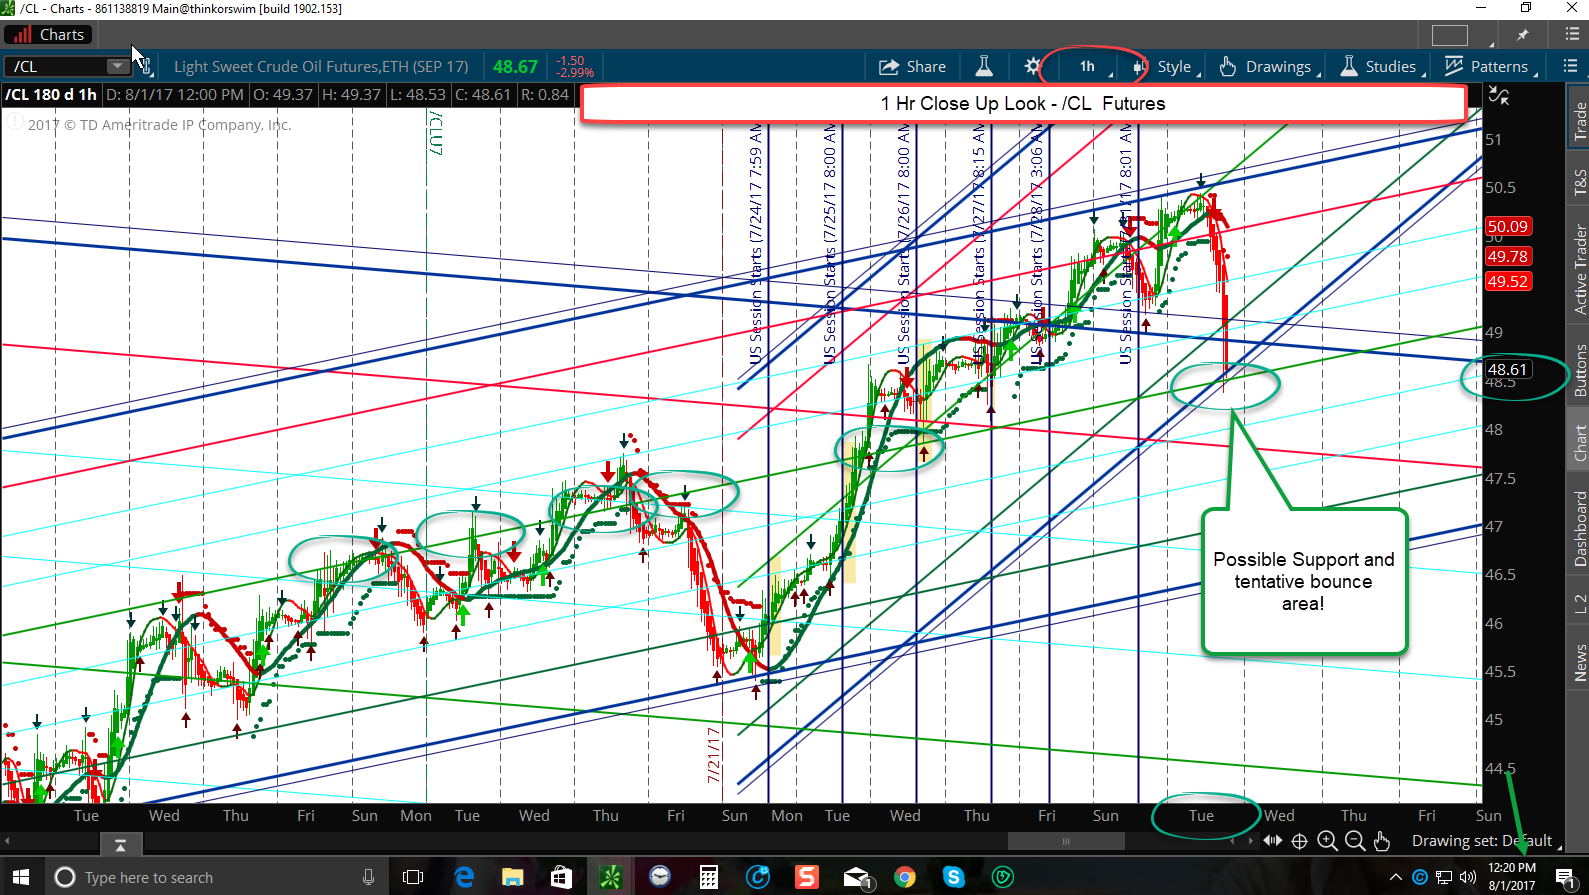The height and width of the screenshot is (895, 1589).
Task: Open the T&S side tab
Action: point(1579,182)
